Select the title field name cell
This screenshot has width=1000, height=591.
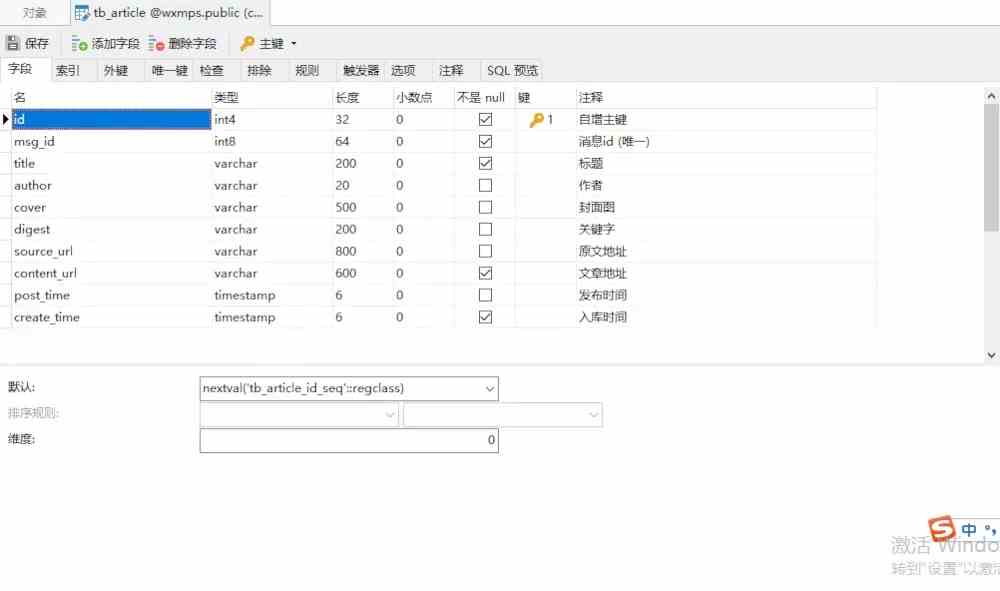pos(112,163)
